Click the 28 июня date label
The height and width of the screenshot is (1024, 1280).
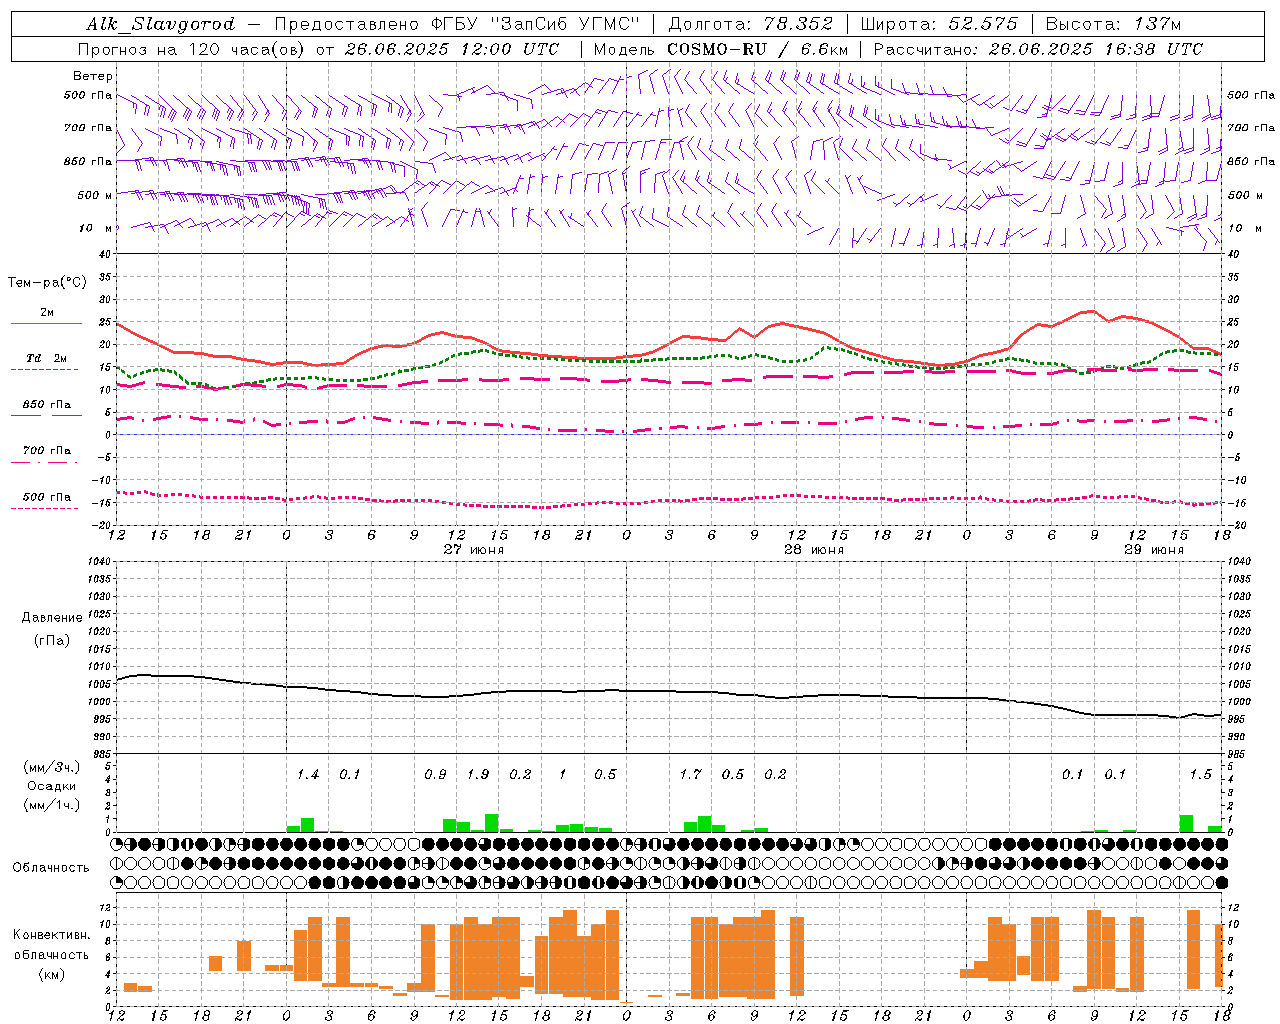[x=813, y=550]
